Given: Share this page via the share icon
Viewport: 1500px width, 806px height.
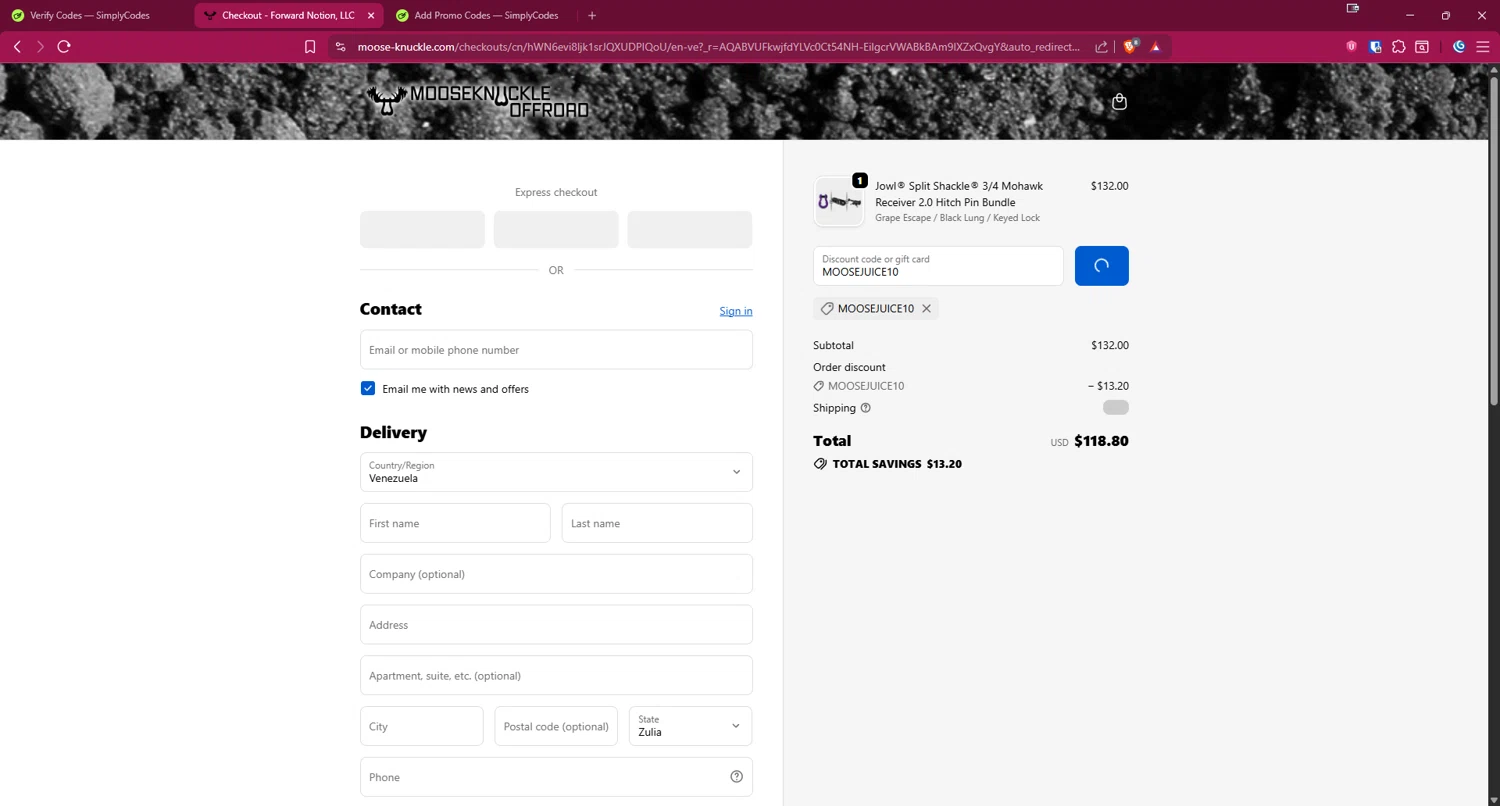Looking at the screenshot, I should [x=1101, y=47].
